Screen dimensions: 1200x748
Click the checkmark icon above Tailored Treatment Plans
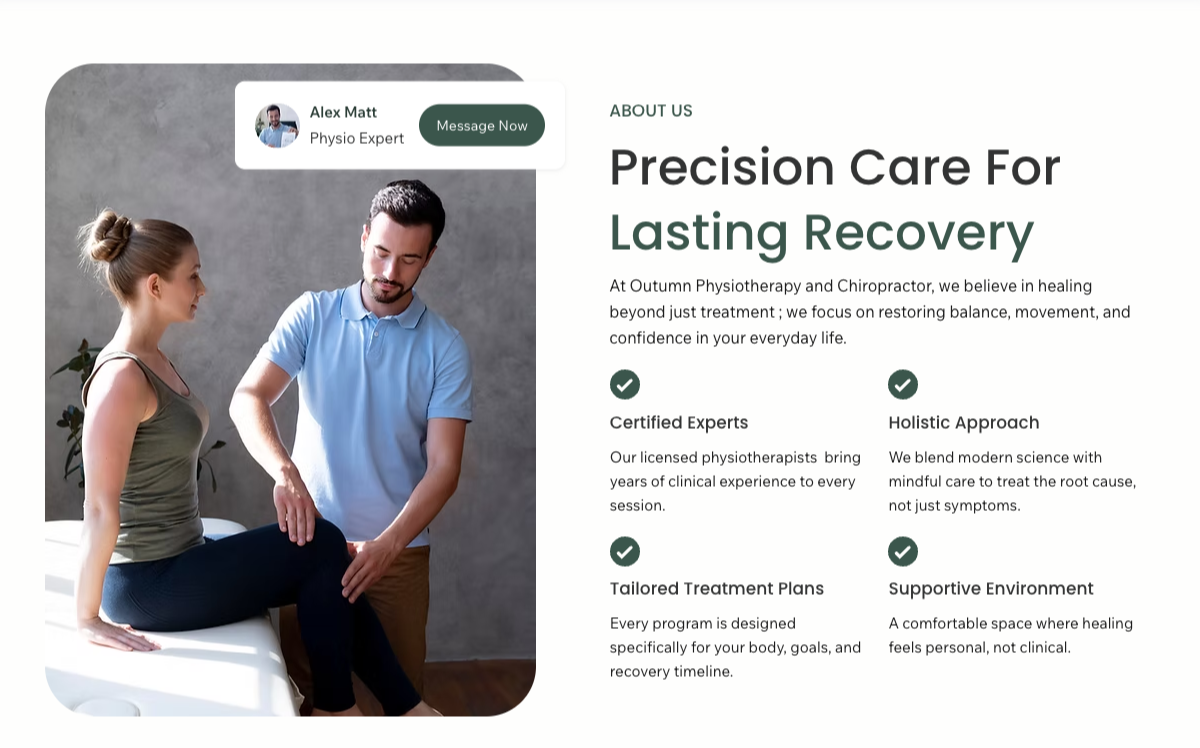(625, 551)
